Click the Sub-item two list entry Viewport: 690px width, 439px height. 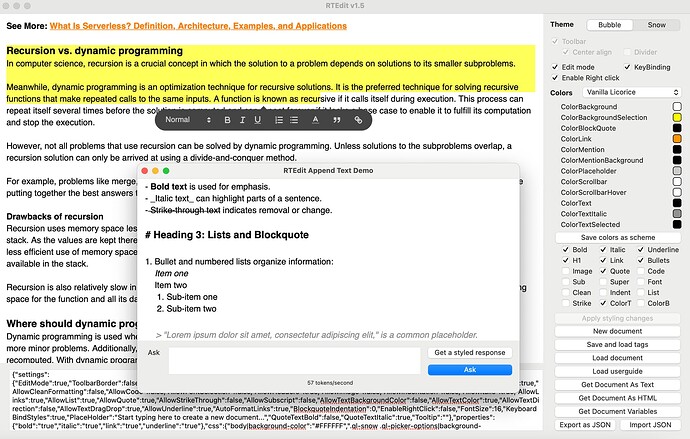[187, 309]
